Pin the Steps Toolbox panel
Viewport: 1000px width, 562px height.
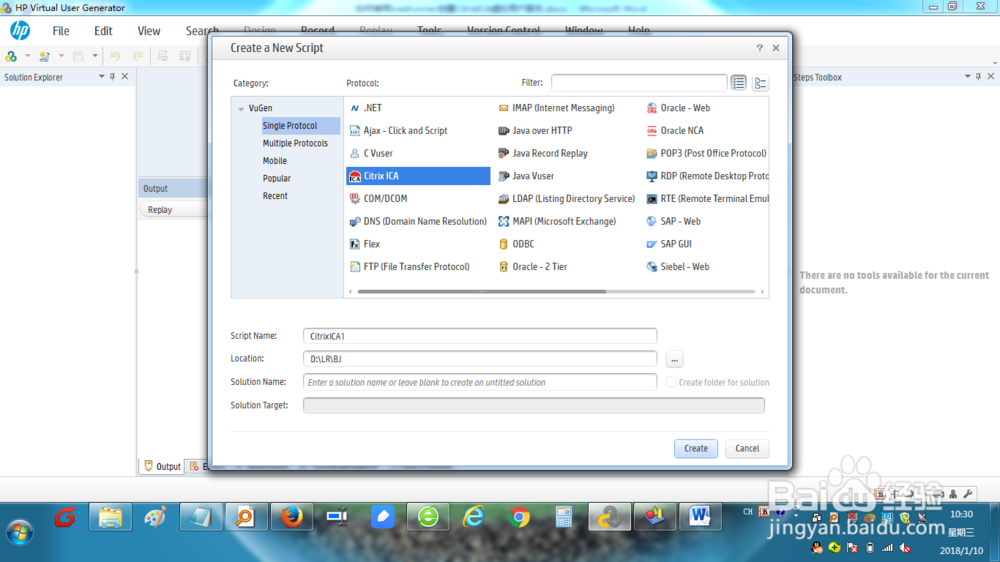tap(978, 77)
